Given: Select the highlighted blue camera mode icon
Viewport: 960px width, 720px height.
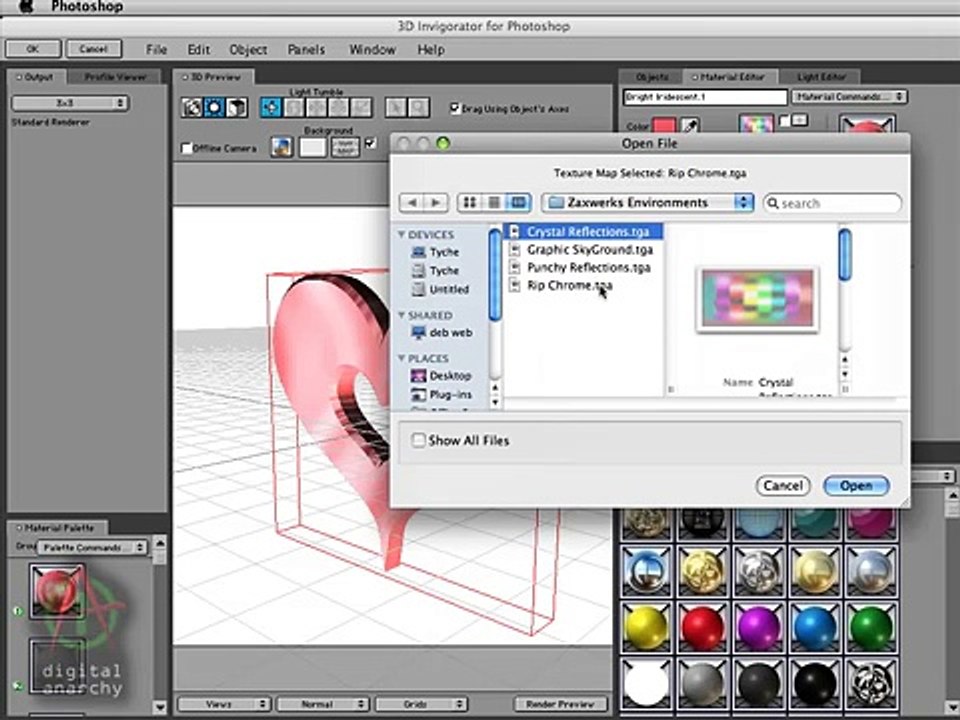Looking at the screenshot, I should (x=214, y=108).
